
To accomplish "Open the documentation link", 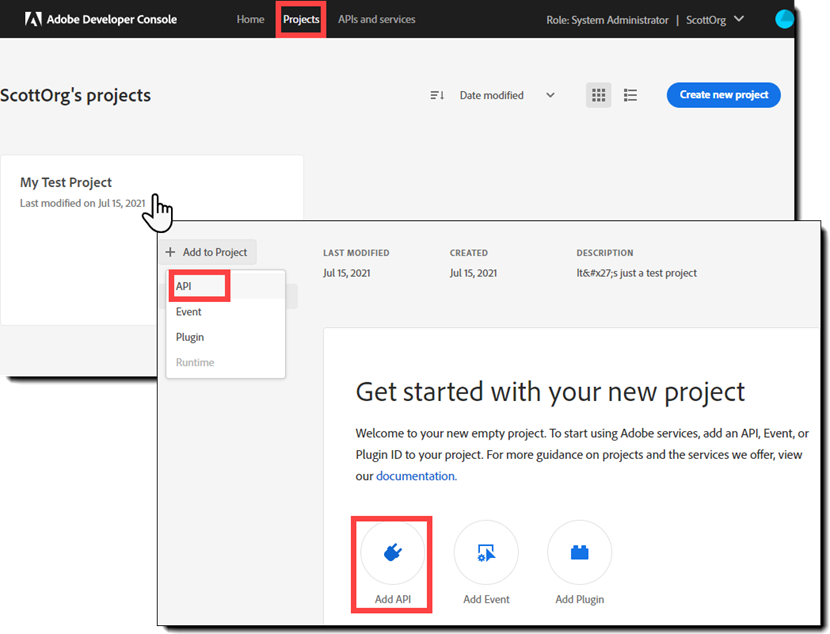I will pyautogui.click(x=416, y=476).
